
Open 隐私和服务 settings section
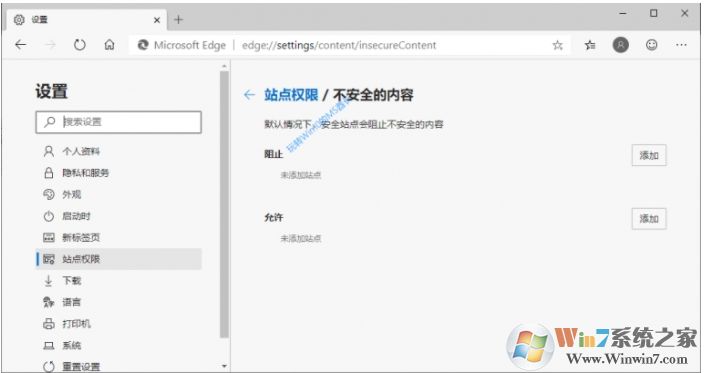119,173
